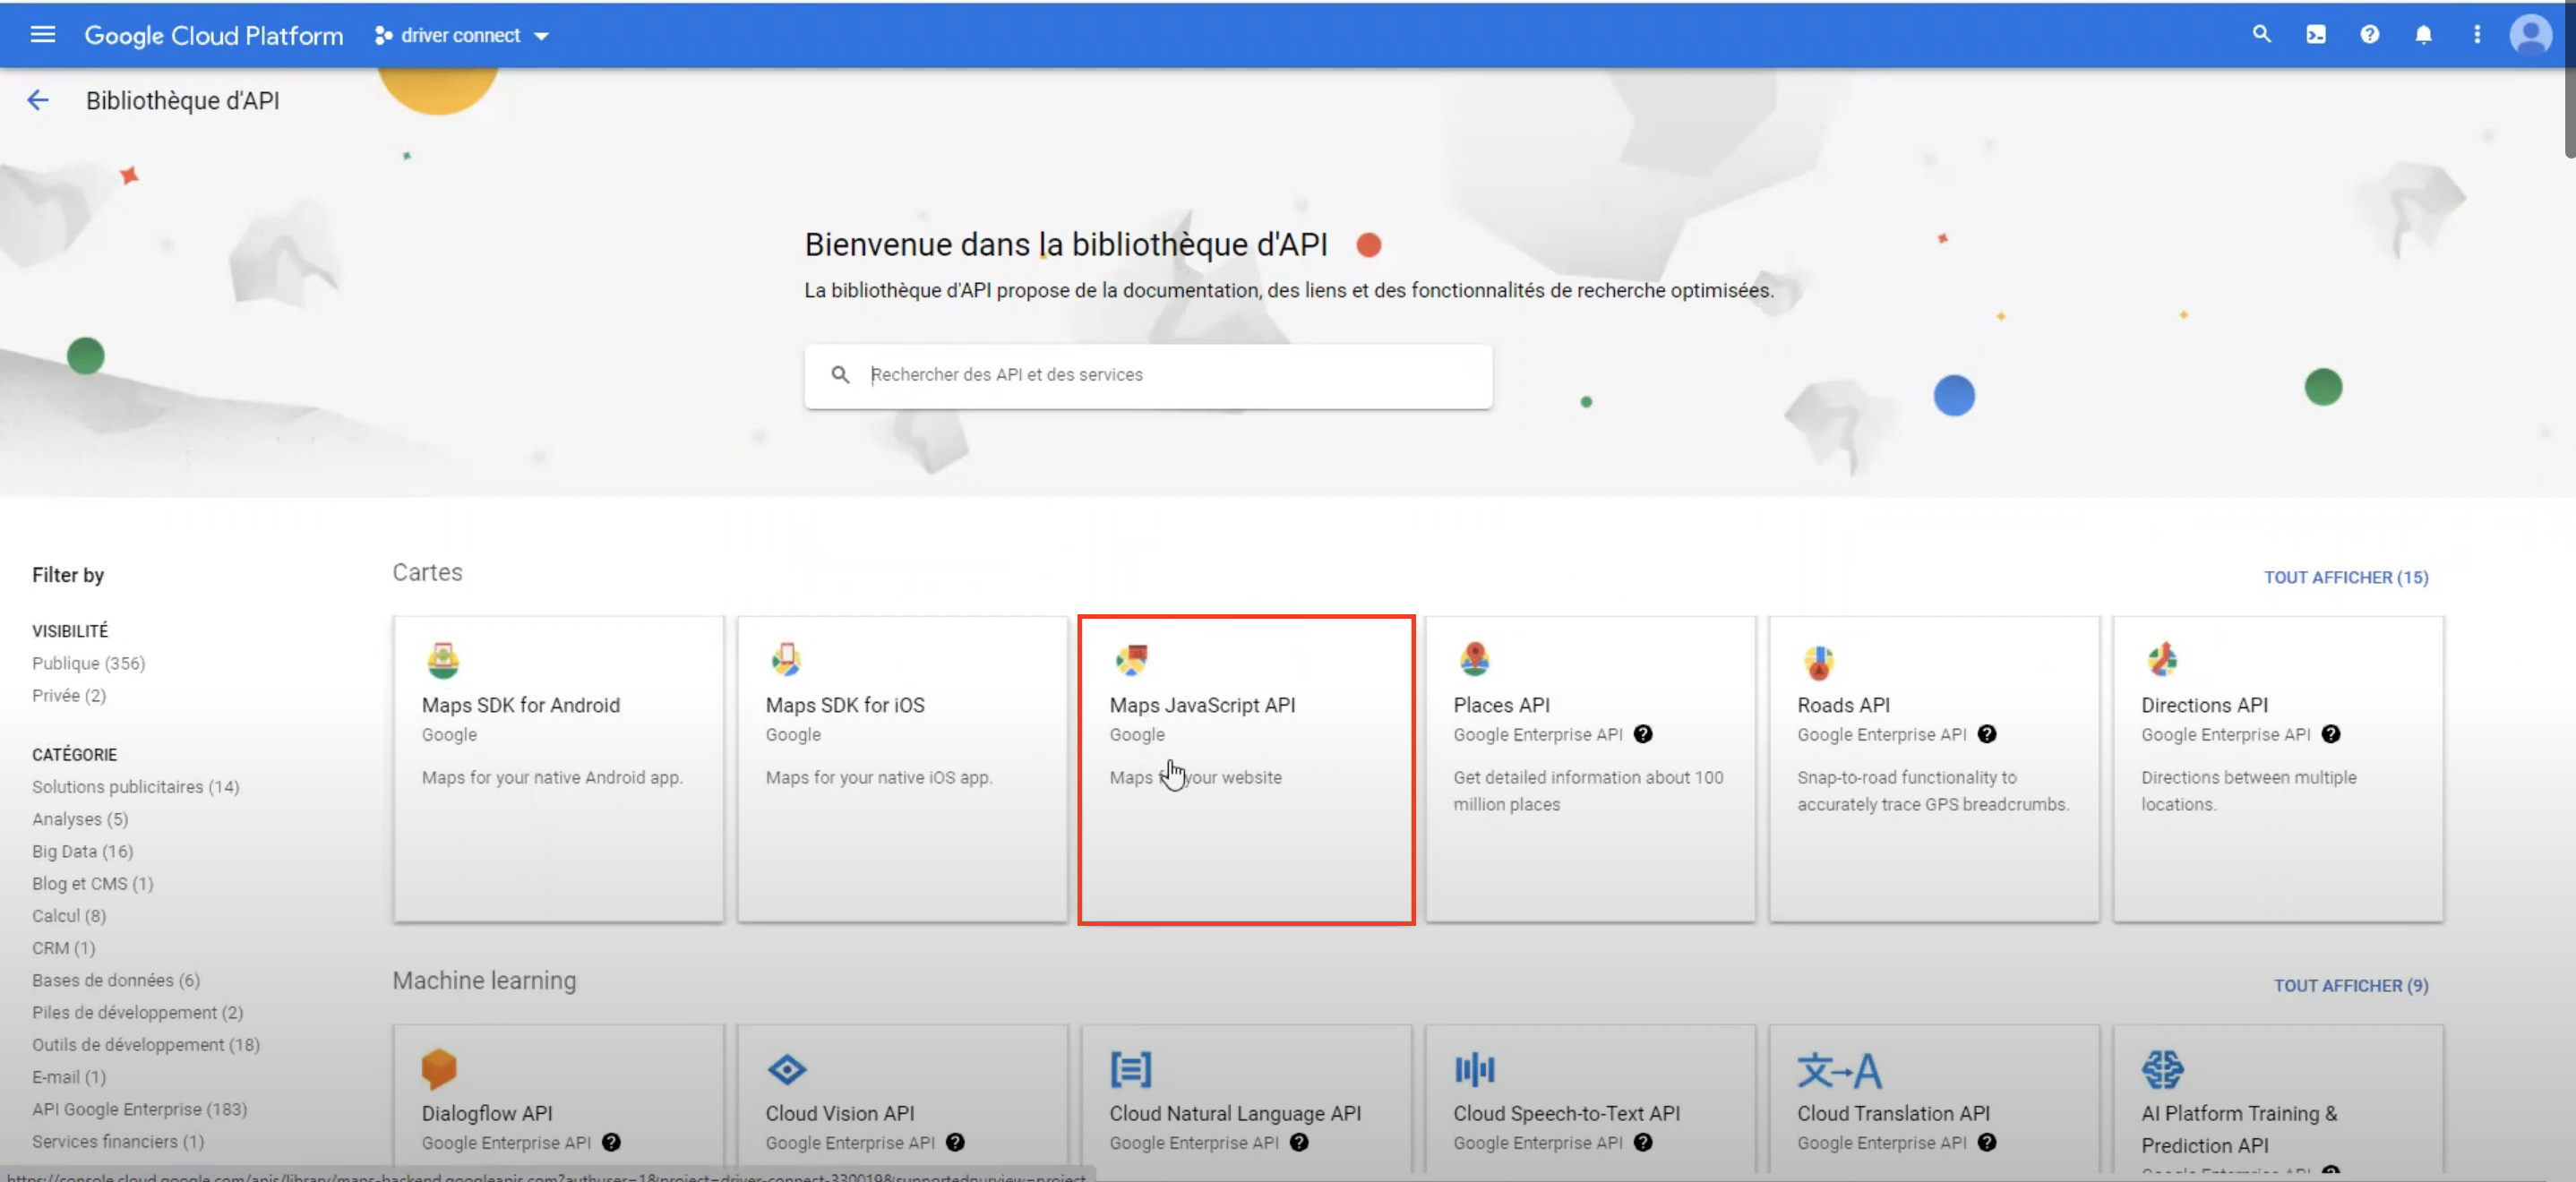Filter by Privée (2) visibility
2576x1182 pixels.
(x=69, y=695)
